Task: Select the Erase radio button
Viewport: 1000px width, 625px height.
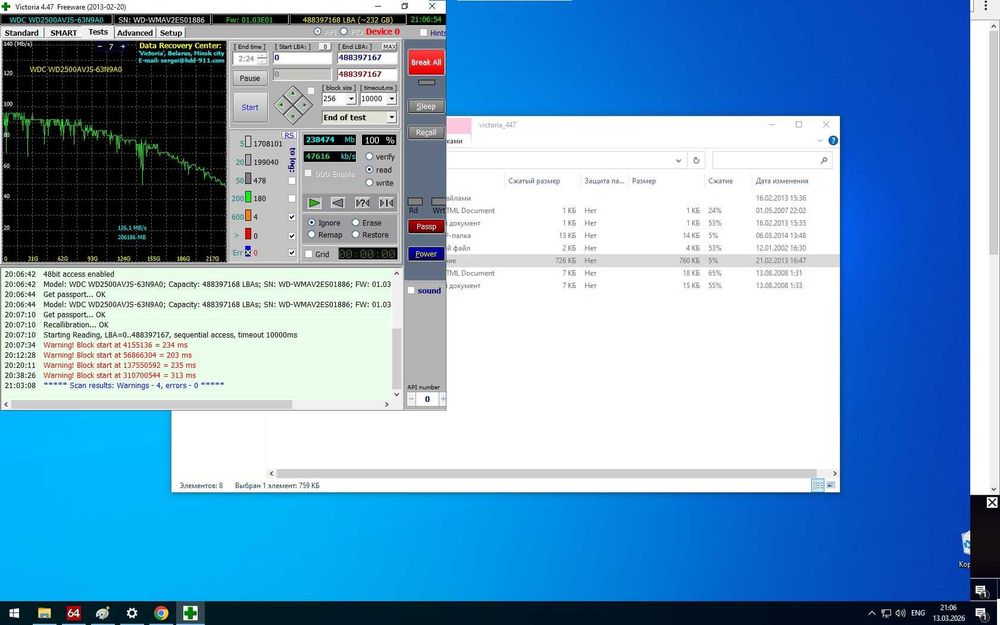Action: tap(356, 223)
